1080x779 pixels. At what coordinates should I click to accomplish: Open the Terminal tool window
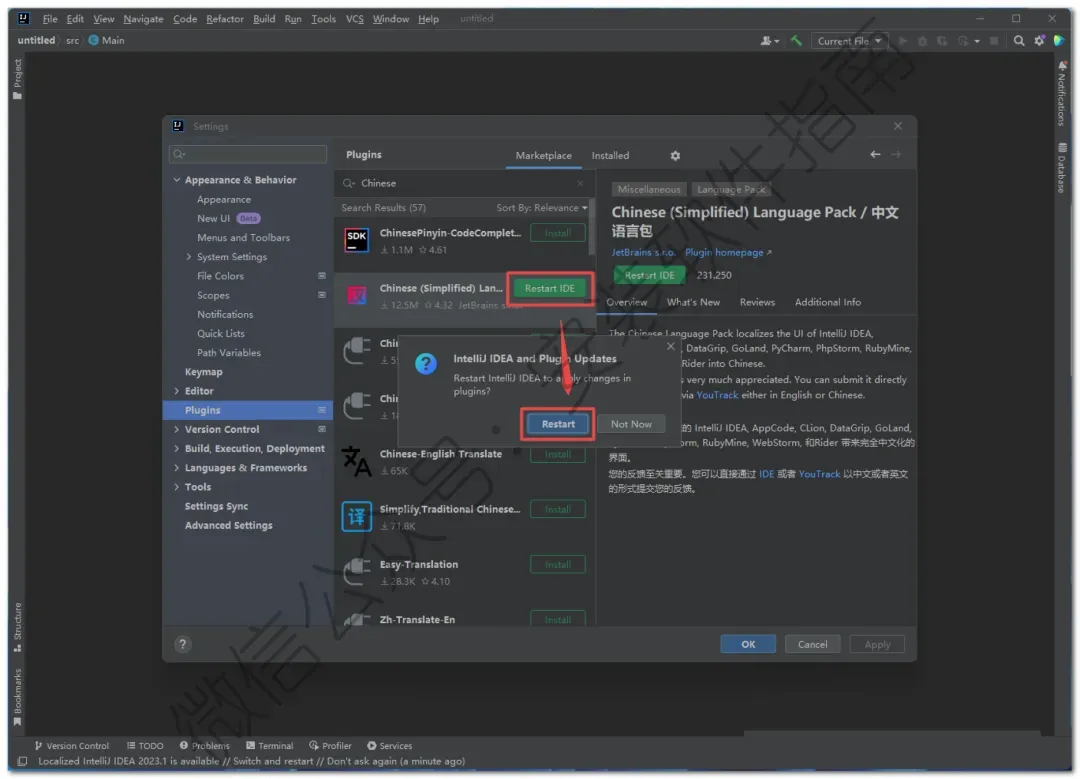click(269, 745)
